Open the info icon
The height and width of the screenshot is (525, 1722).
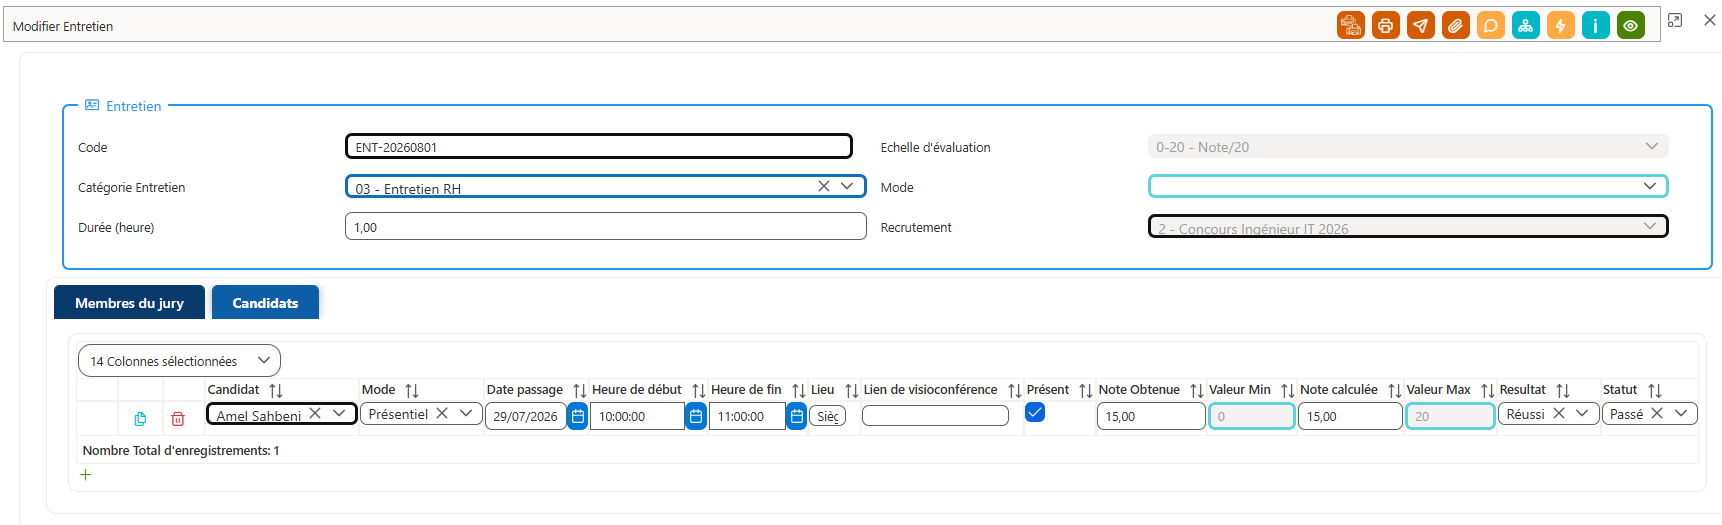[1596, 26]
